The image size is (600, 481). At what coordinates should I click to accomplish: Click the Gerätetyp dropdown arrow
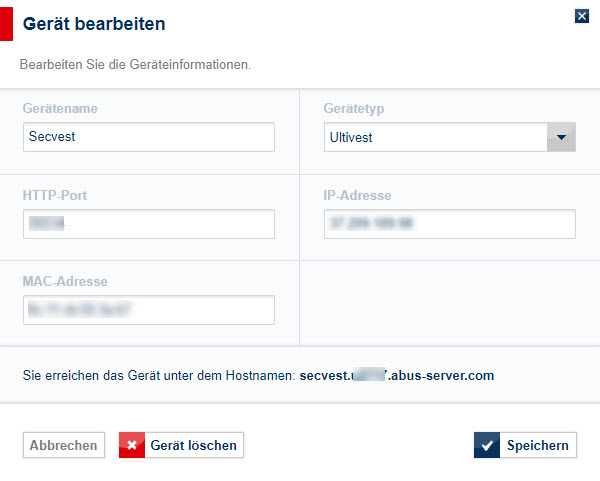561,137
